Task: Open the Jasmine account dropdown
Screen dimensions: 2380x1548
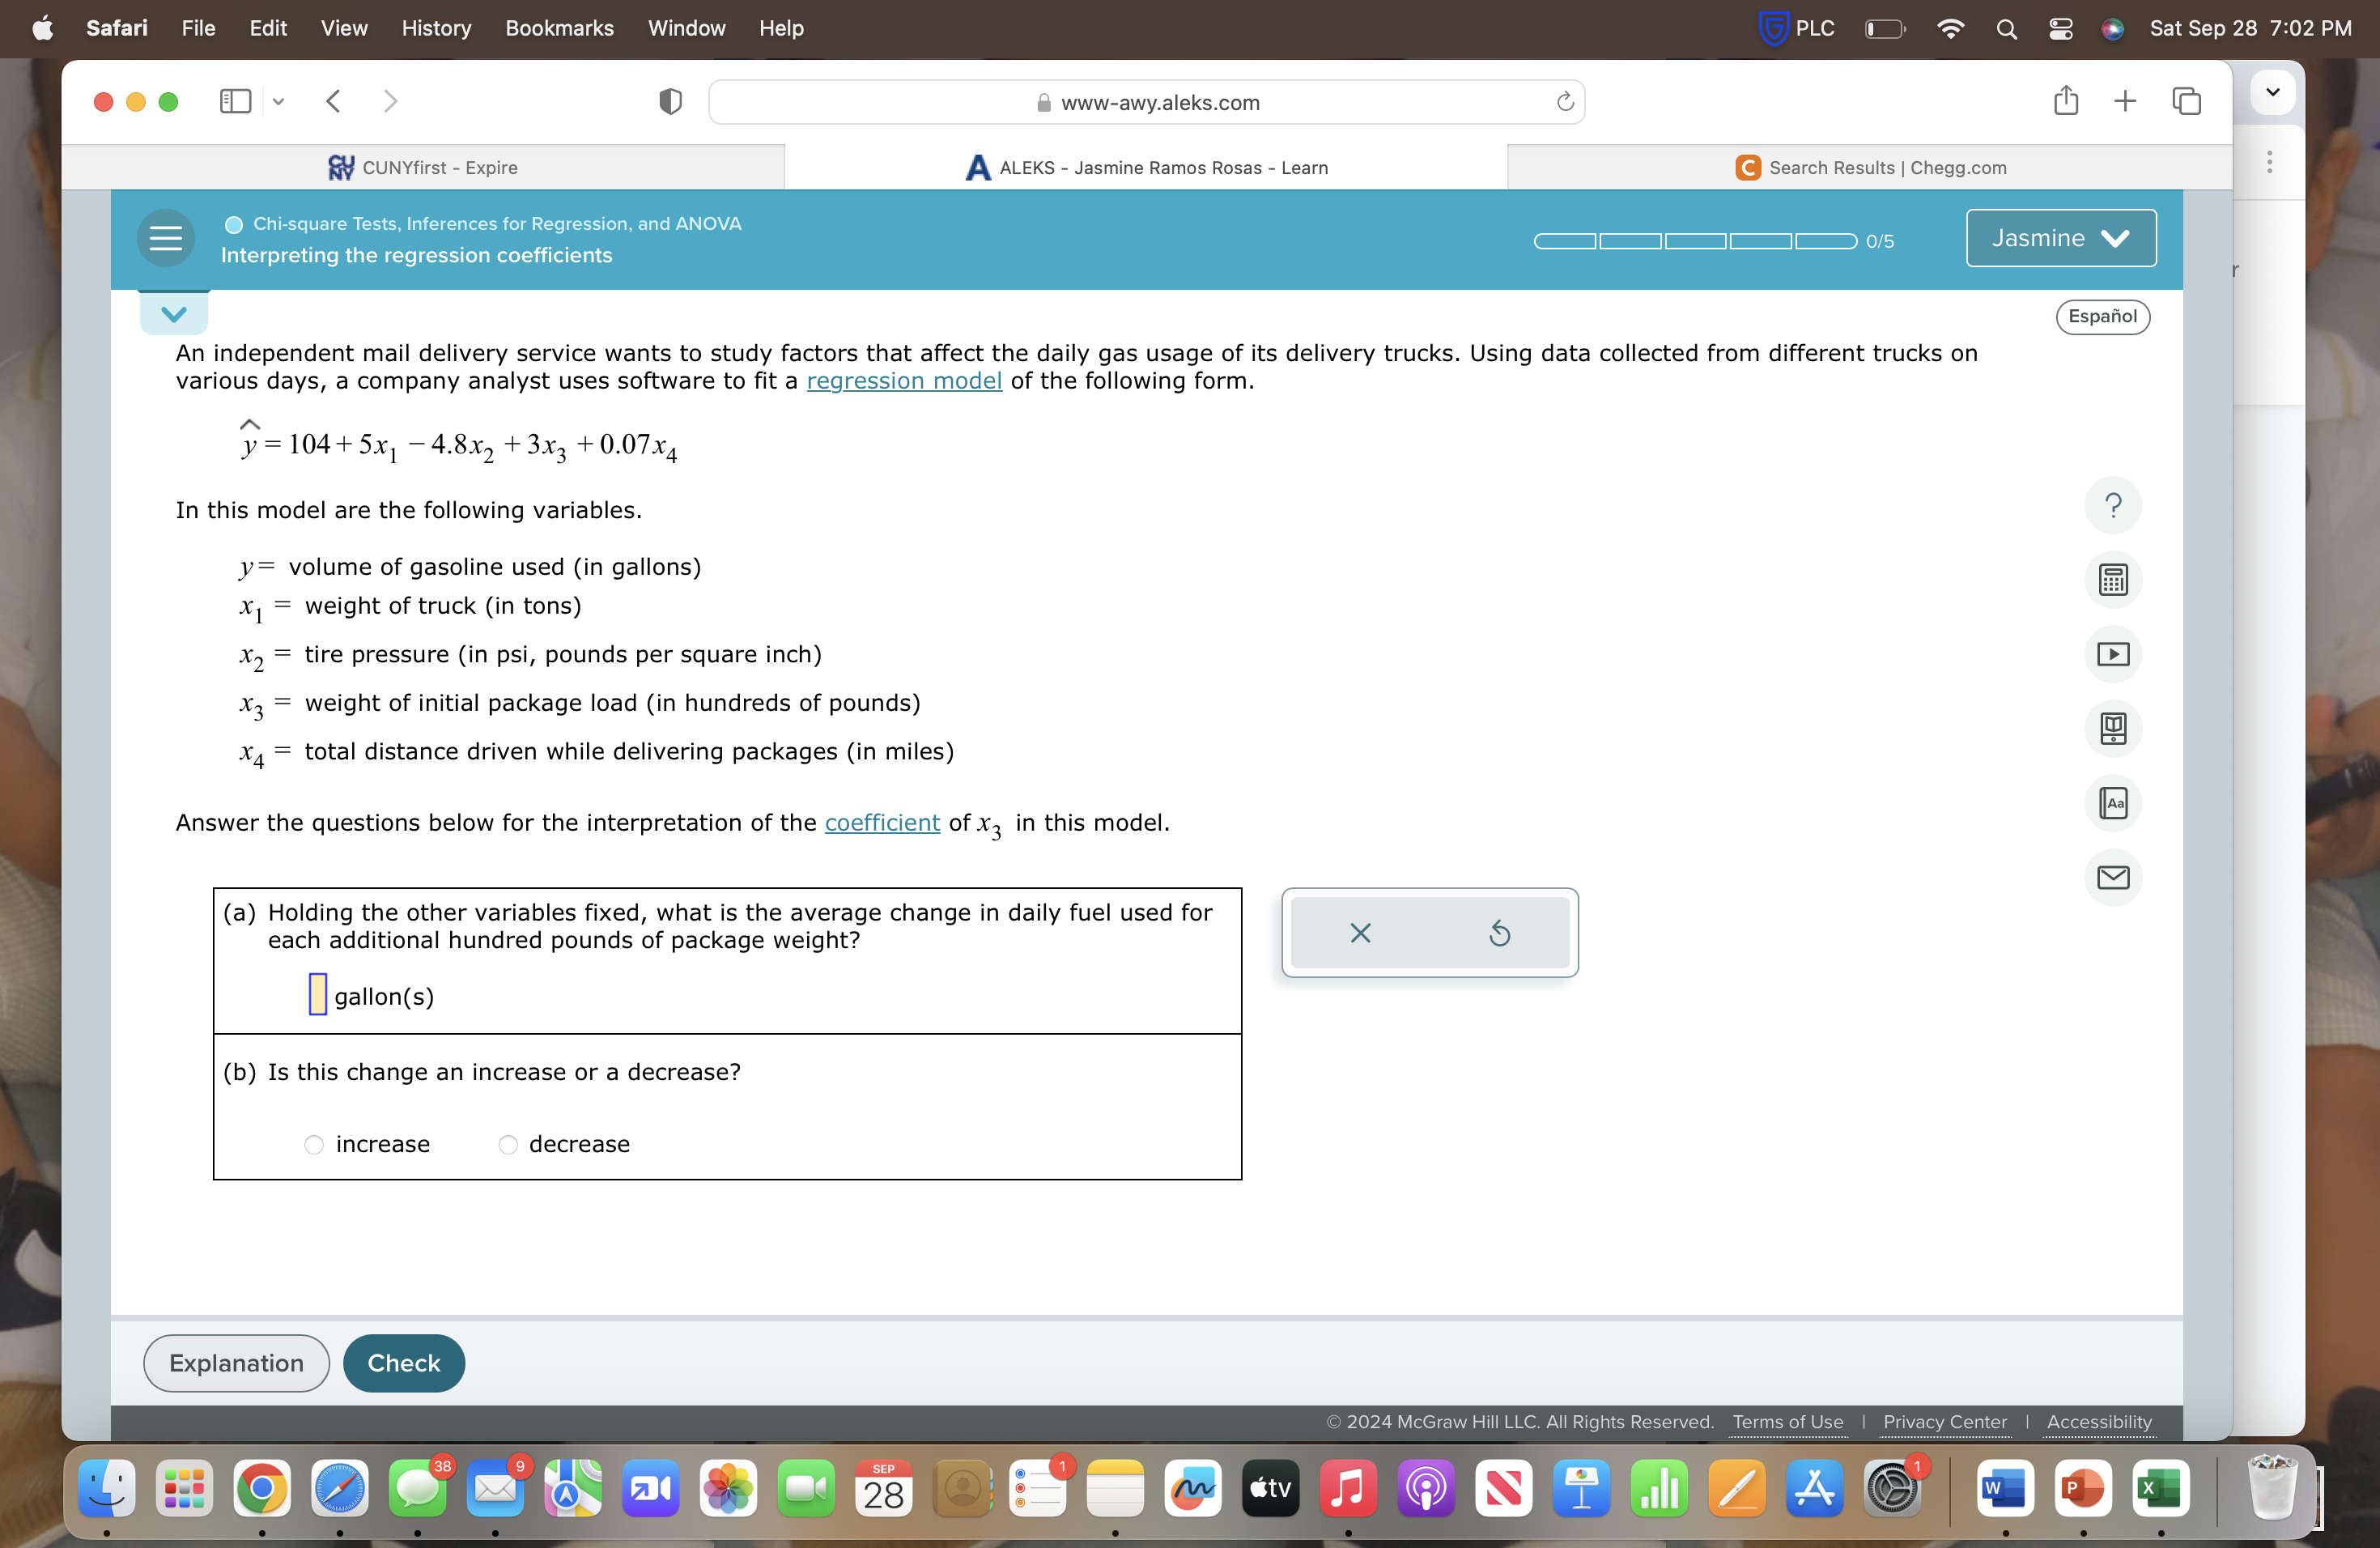Action: tap(2059, 238)
